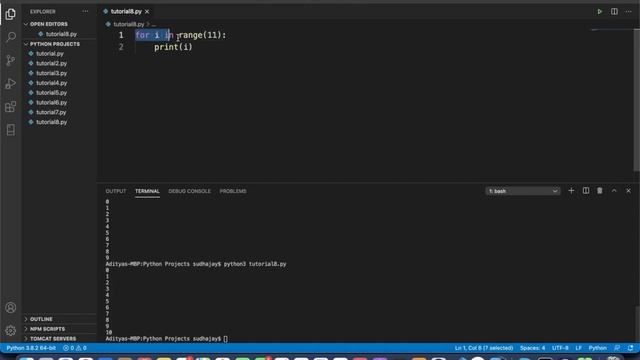Select the tutorial8.py editor tab
The height and width of the screenshot is (360, 640).
(x=126, y=11)
